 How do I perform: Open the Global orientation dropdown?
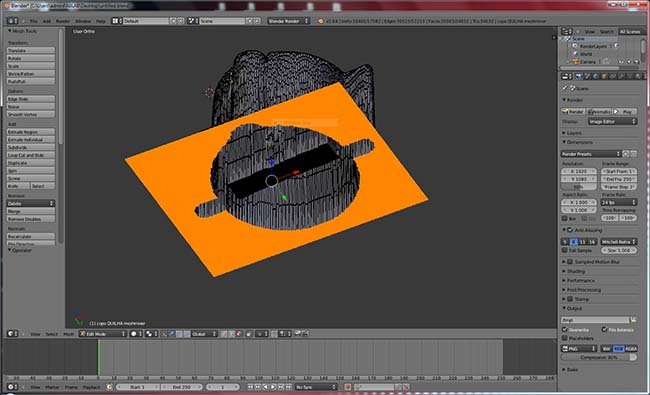pos(204,334)
